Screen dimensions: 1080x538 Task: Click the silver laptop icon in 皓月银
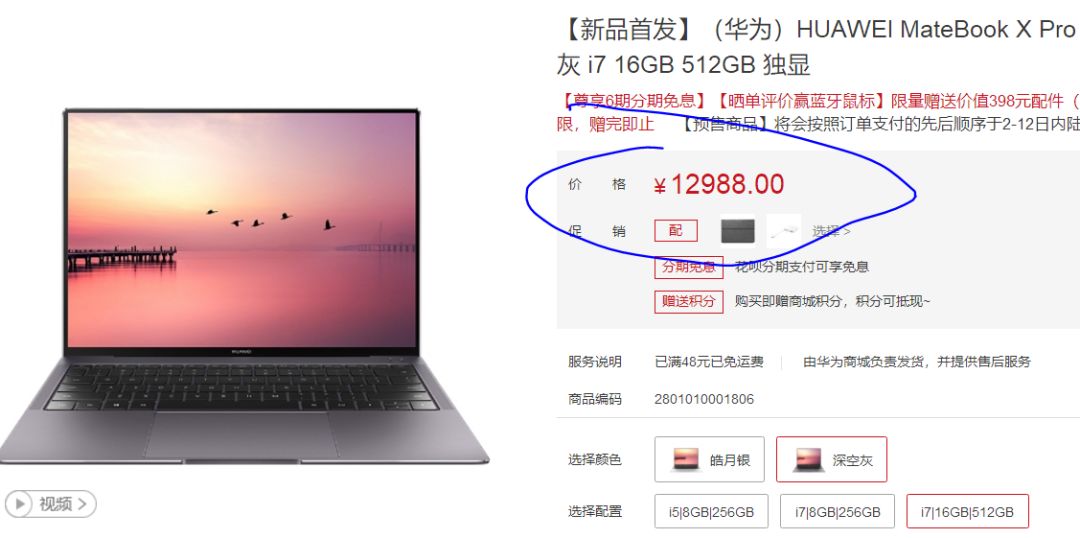[x=685, y=459]
